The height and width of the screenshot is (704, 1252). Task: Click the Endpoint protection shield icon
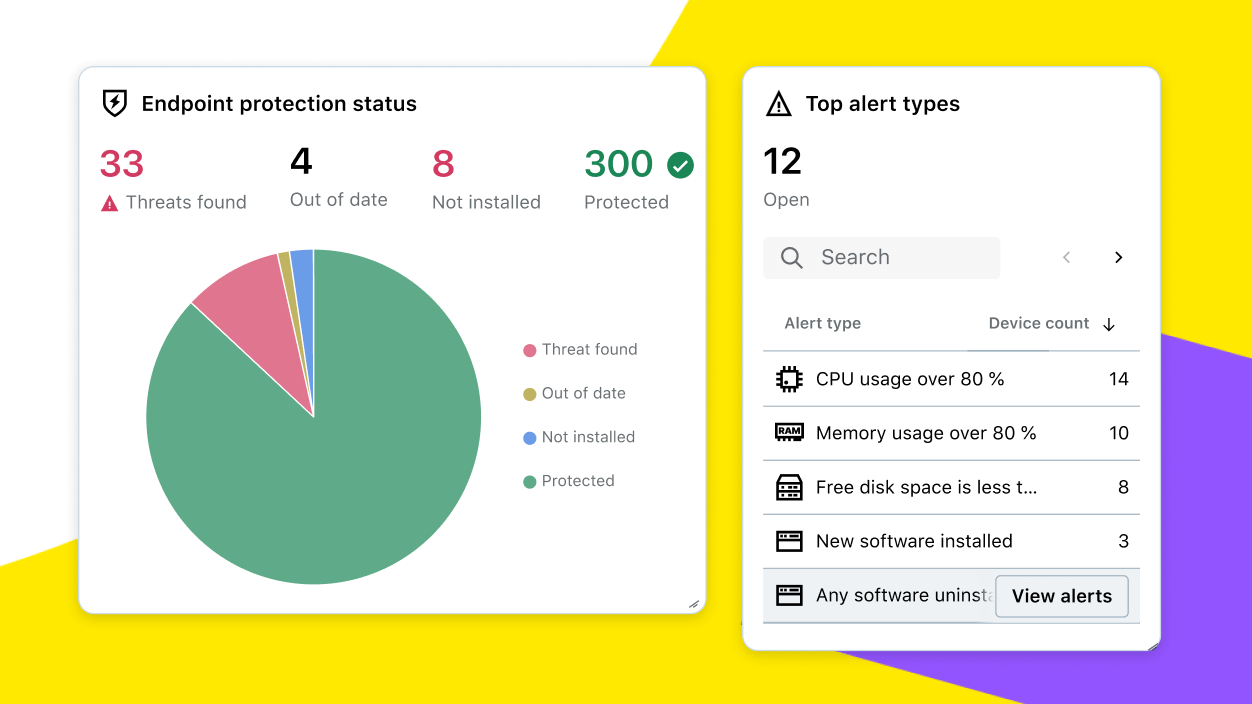113,103
